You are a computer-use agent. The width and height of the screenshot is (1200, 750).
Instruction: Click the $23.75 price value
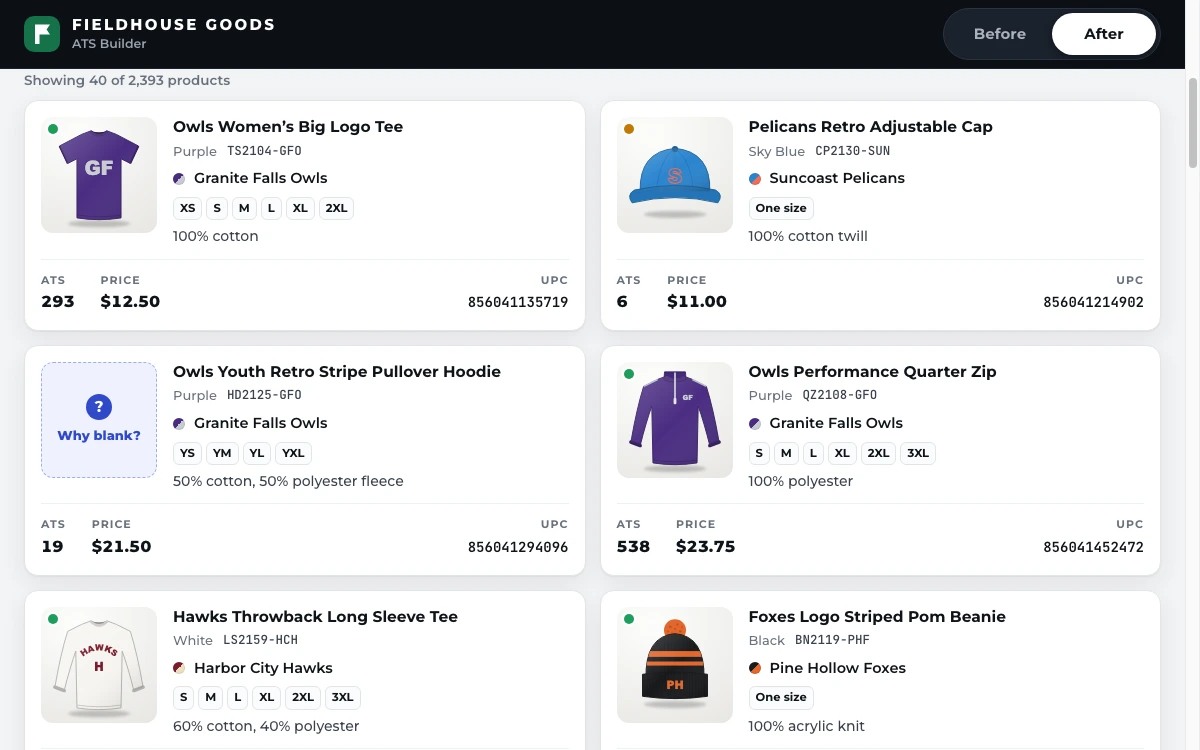tap(705, 547)
